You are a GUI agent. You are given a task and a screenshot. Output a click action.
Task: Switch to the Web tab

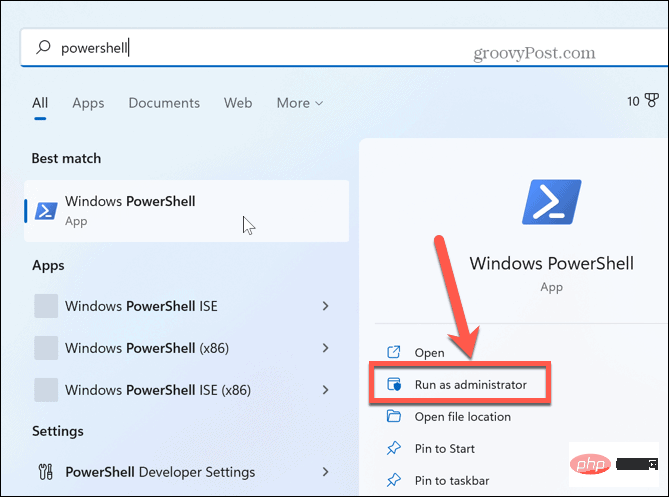[x=238, y=103]
